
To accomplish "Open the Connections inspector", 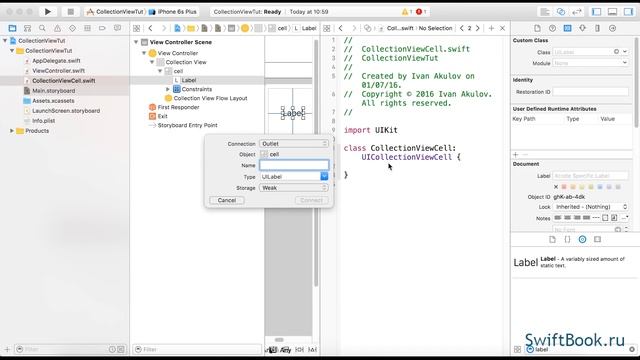I will 612,28.
